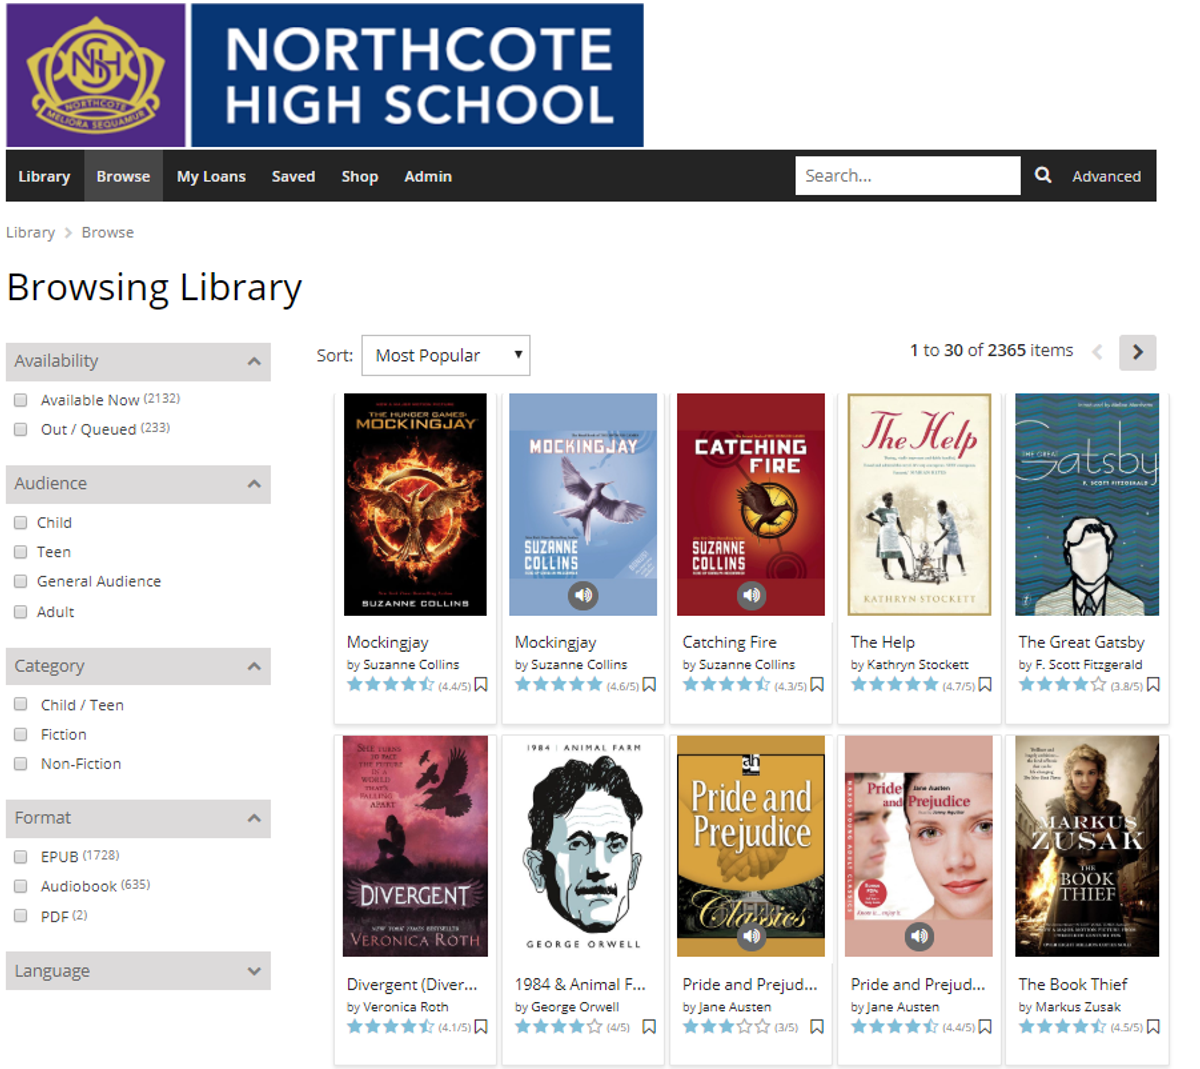
Task: Bookmark The Help
Action: pos(985,685)
